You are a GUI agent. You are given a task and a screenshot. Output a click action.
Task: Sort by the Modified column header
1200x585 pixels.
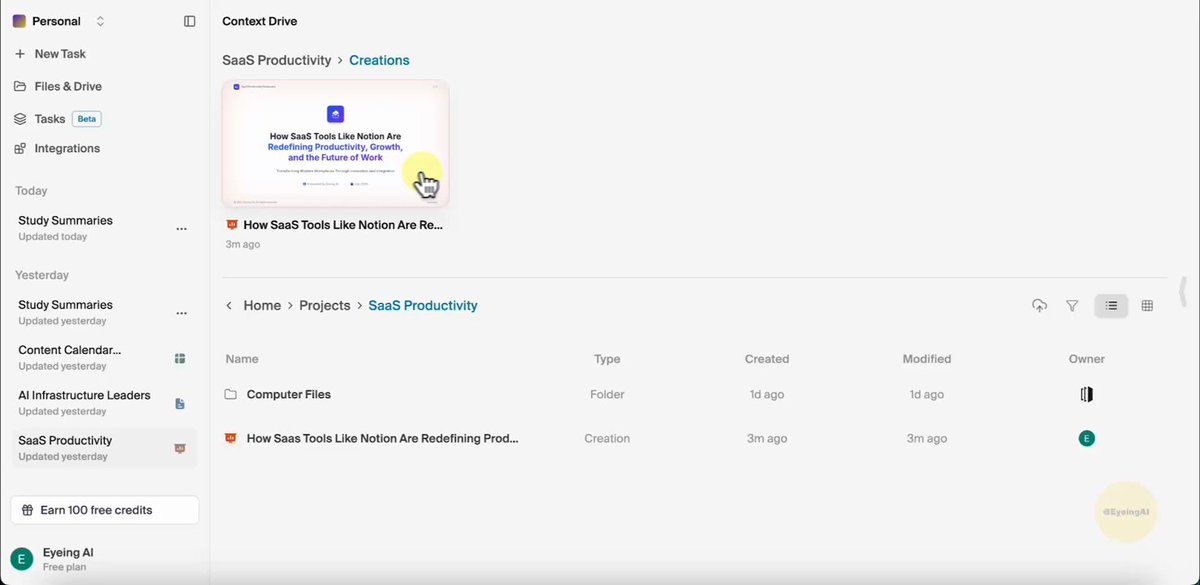click(x=927, y=359)
